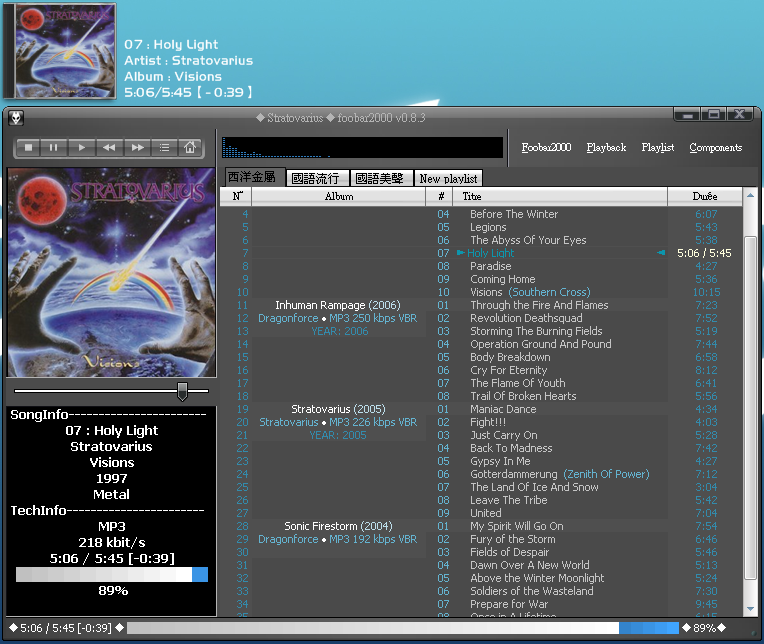Image resolution: width=764 pixels, height=644 pixels.
Task: Sort by the Title column header
Action: pos(560,196)
